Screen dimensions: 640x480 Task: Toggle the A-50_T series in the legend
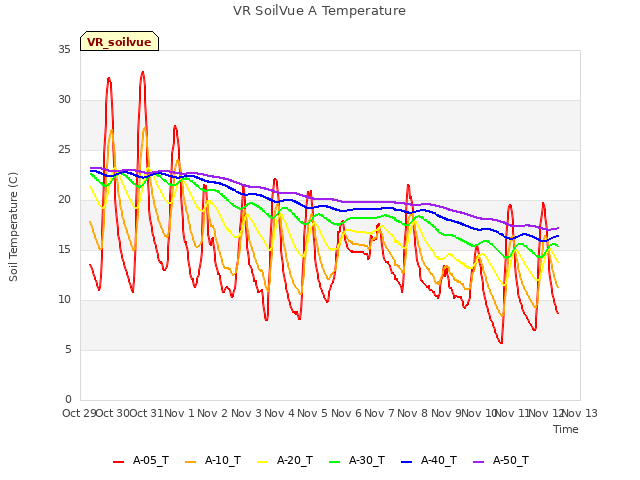coord(501,461)
